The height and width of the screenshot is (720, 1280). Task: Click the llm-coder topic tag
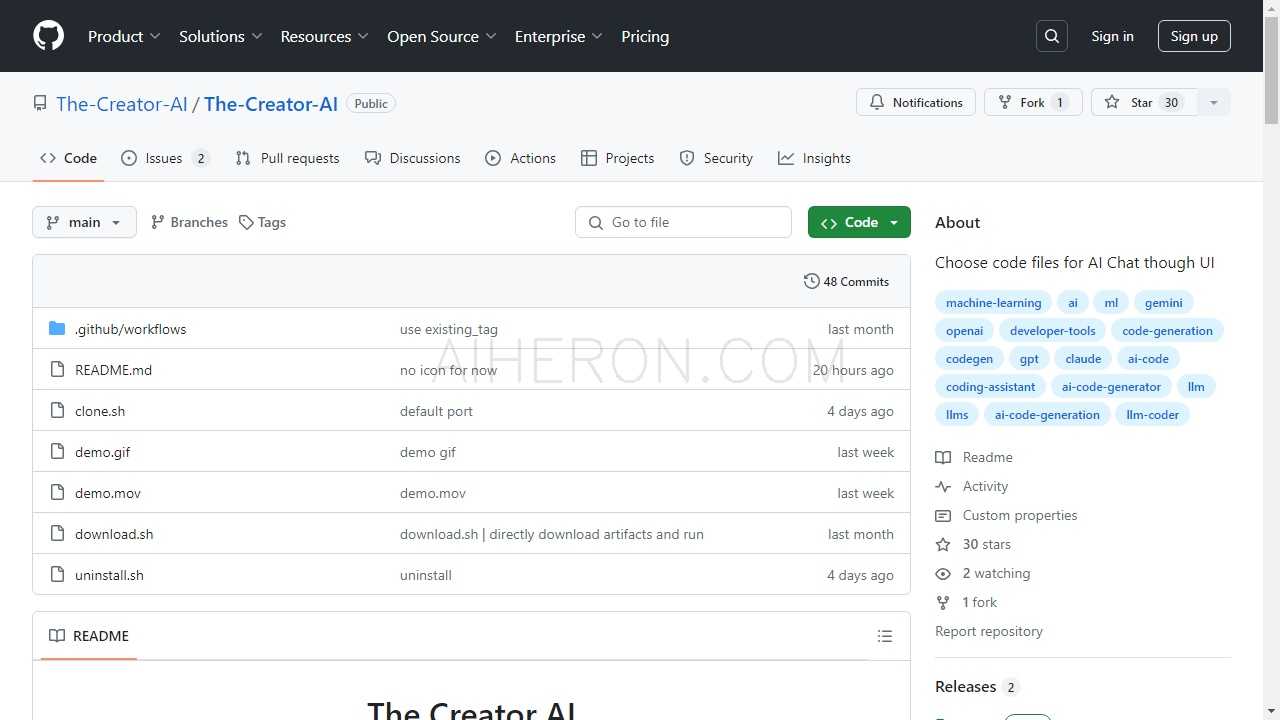(1152, 415)
